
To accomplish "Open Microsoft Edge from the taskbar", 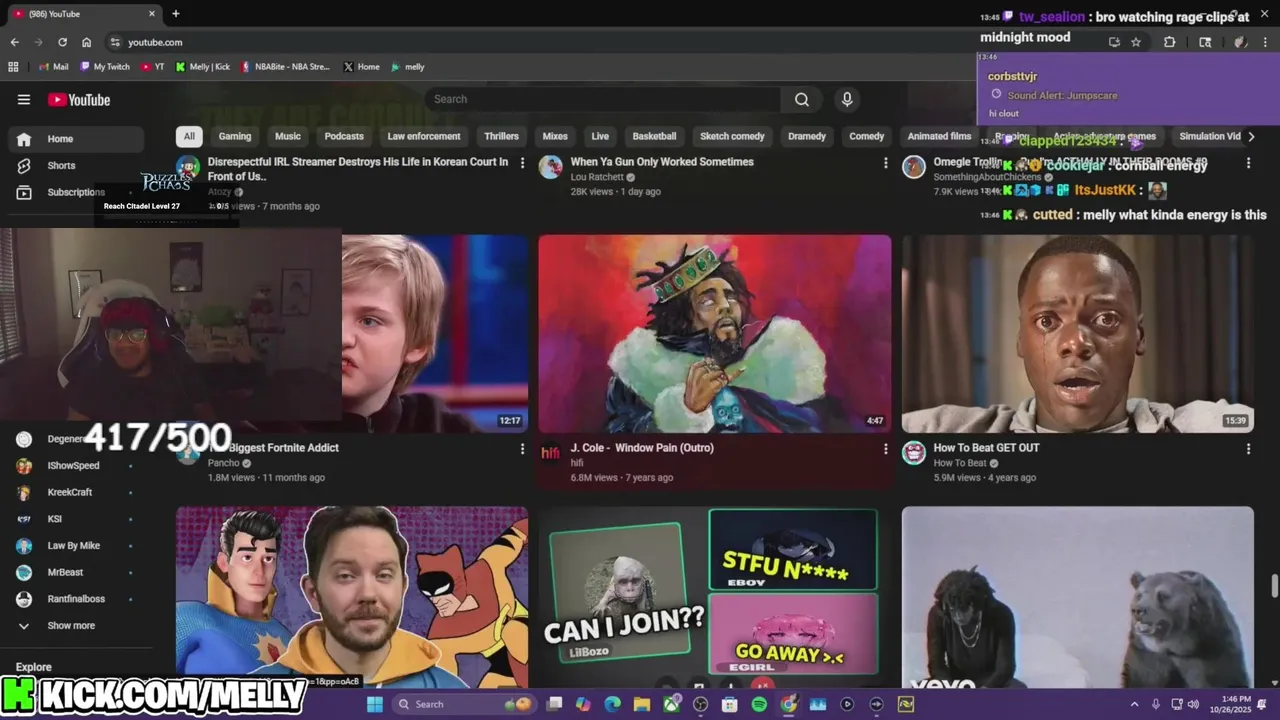I will pyautogui.click(x=613, y=704).
